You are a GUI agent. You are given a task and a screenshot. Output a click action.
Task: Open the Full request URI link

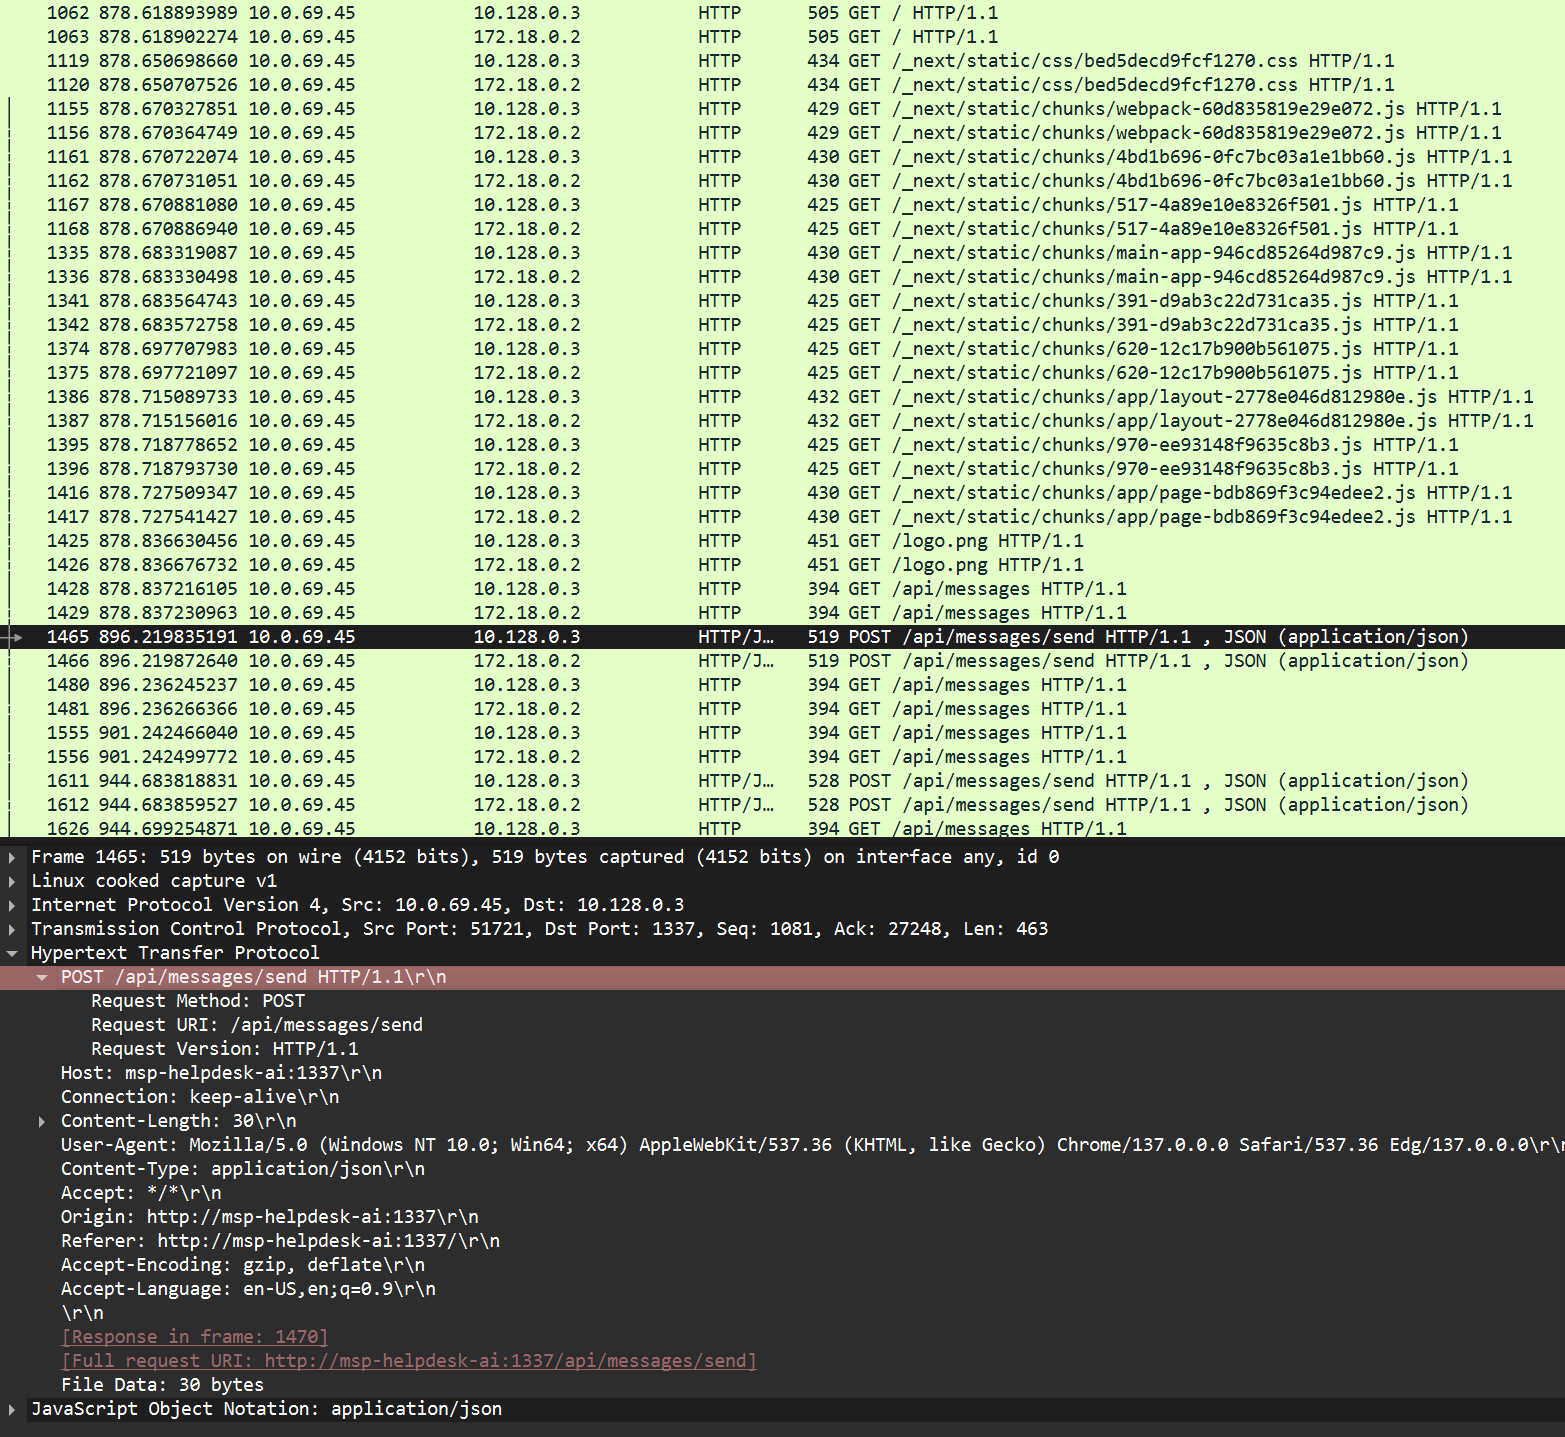pos(407,1361)
